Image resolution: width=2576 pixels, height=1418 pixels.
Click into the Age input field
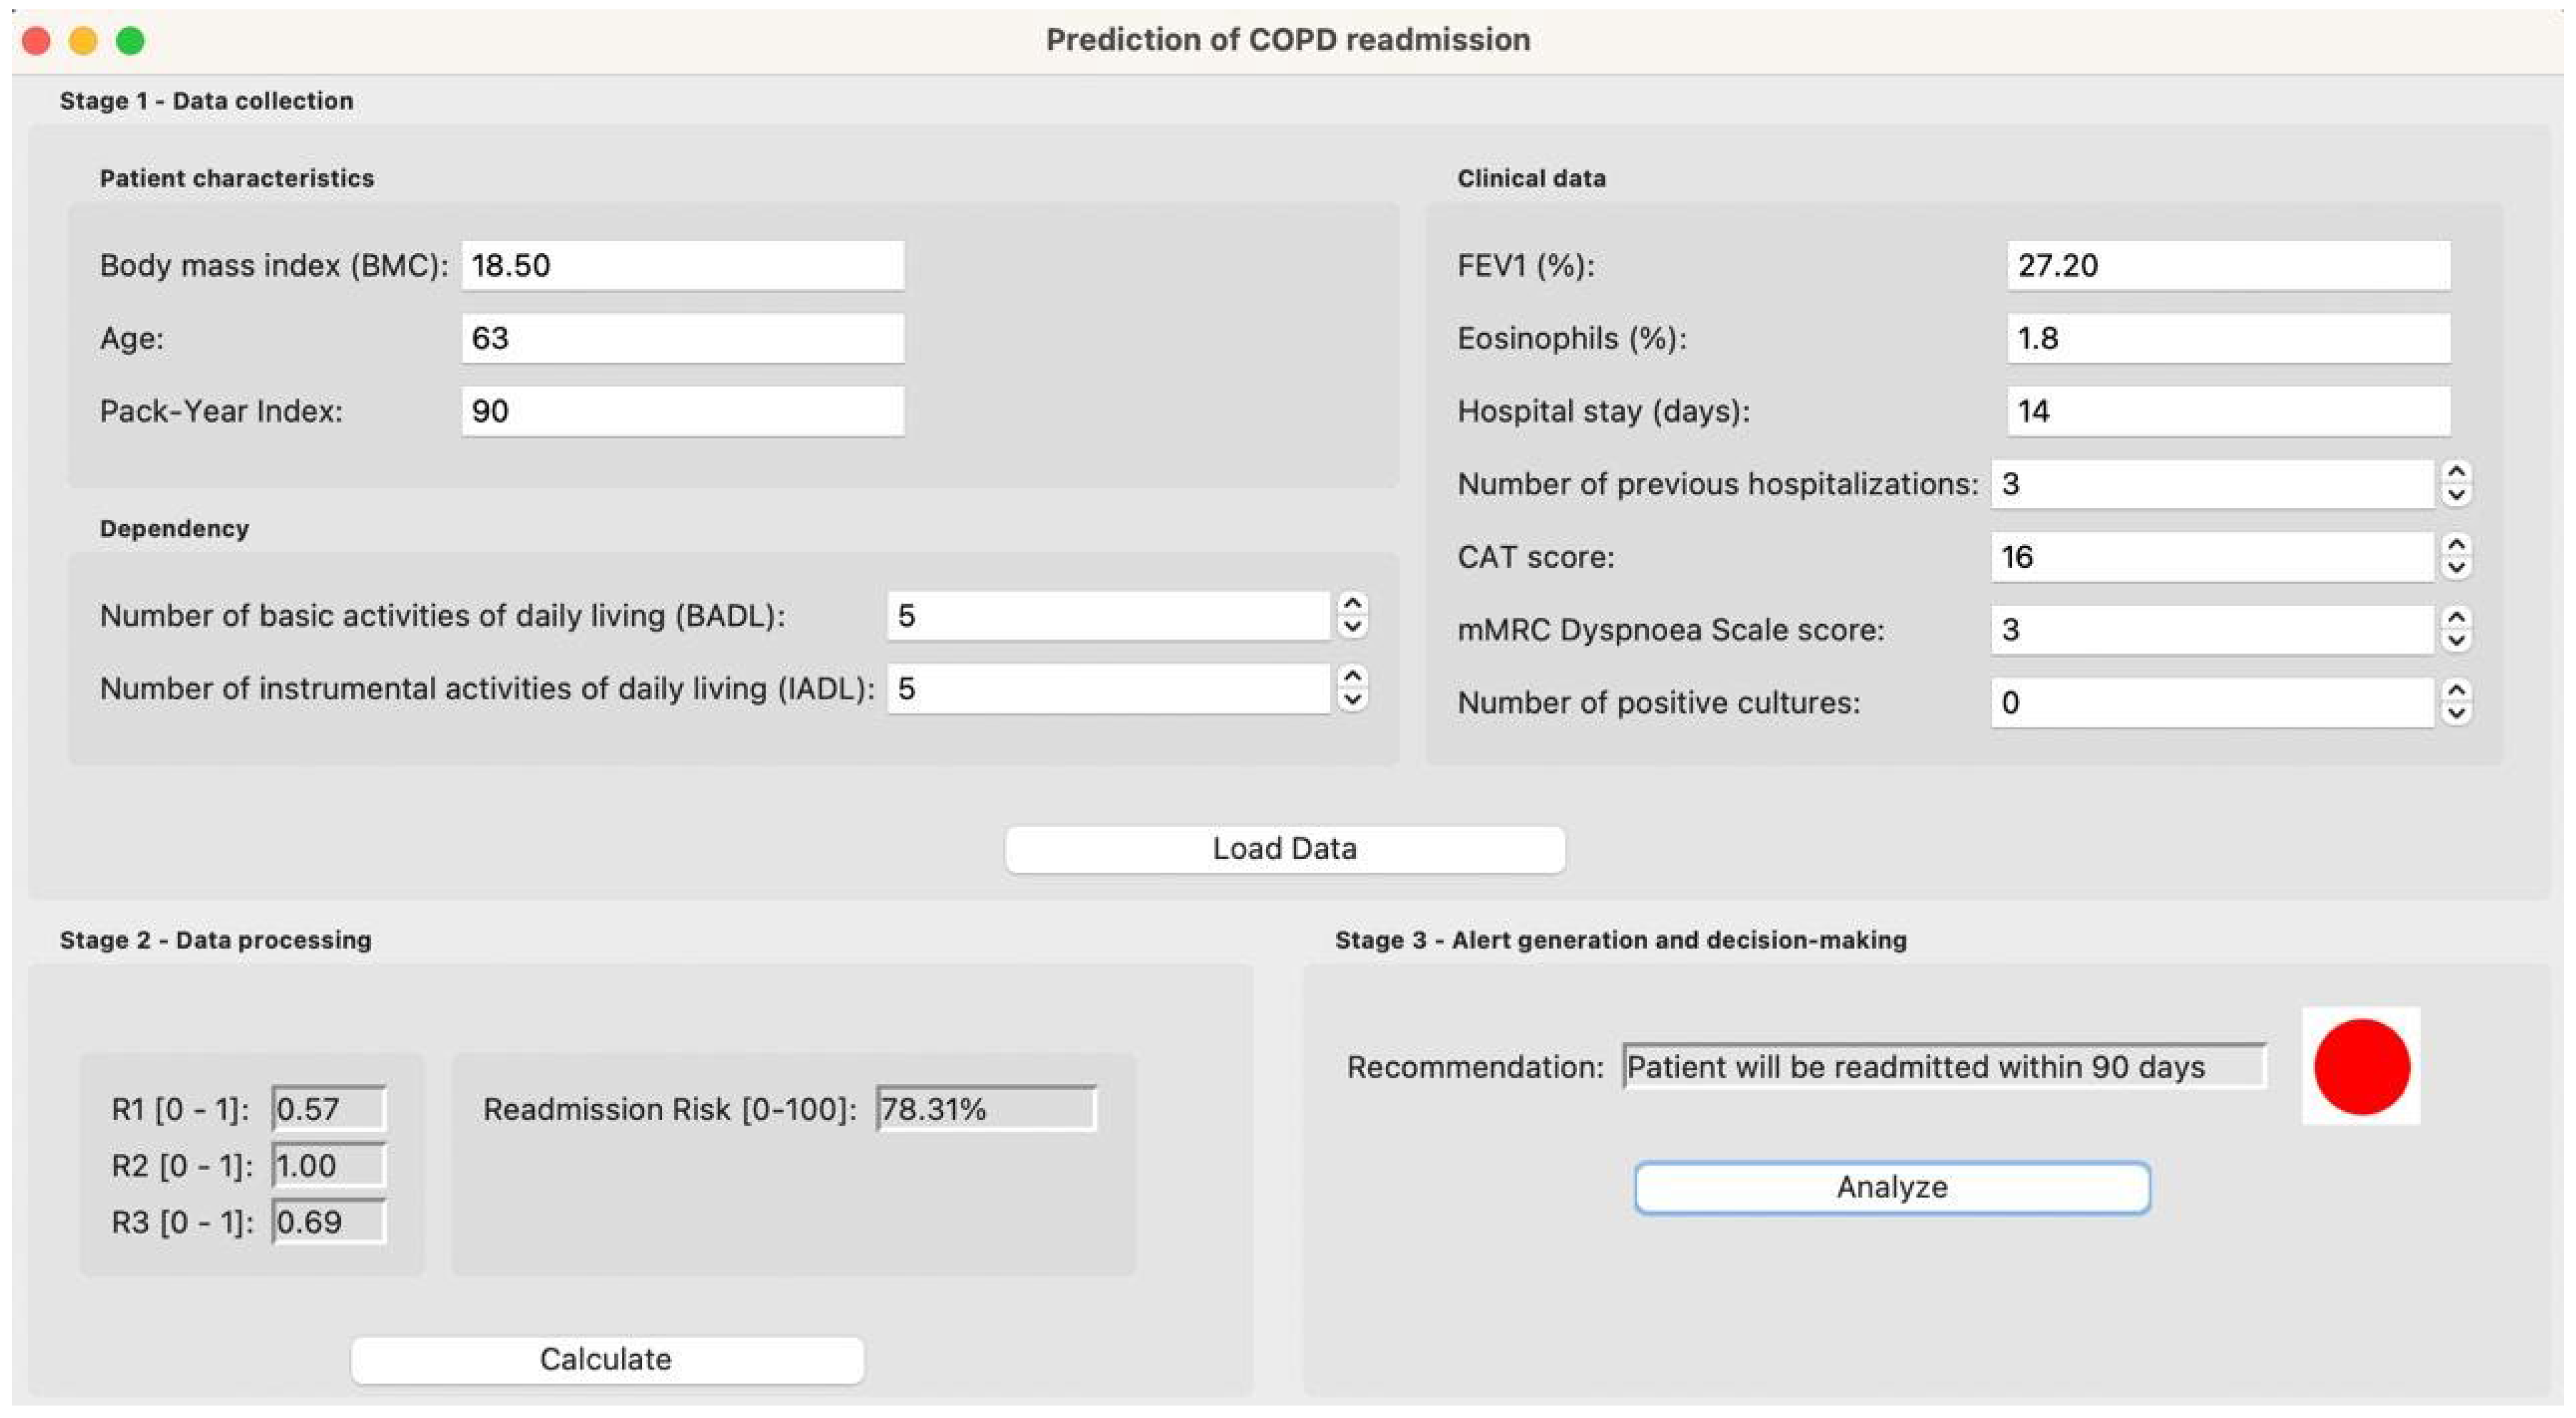coord(682,338)
